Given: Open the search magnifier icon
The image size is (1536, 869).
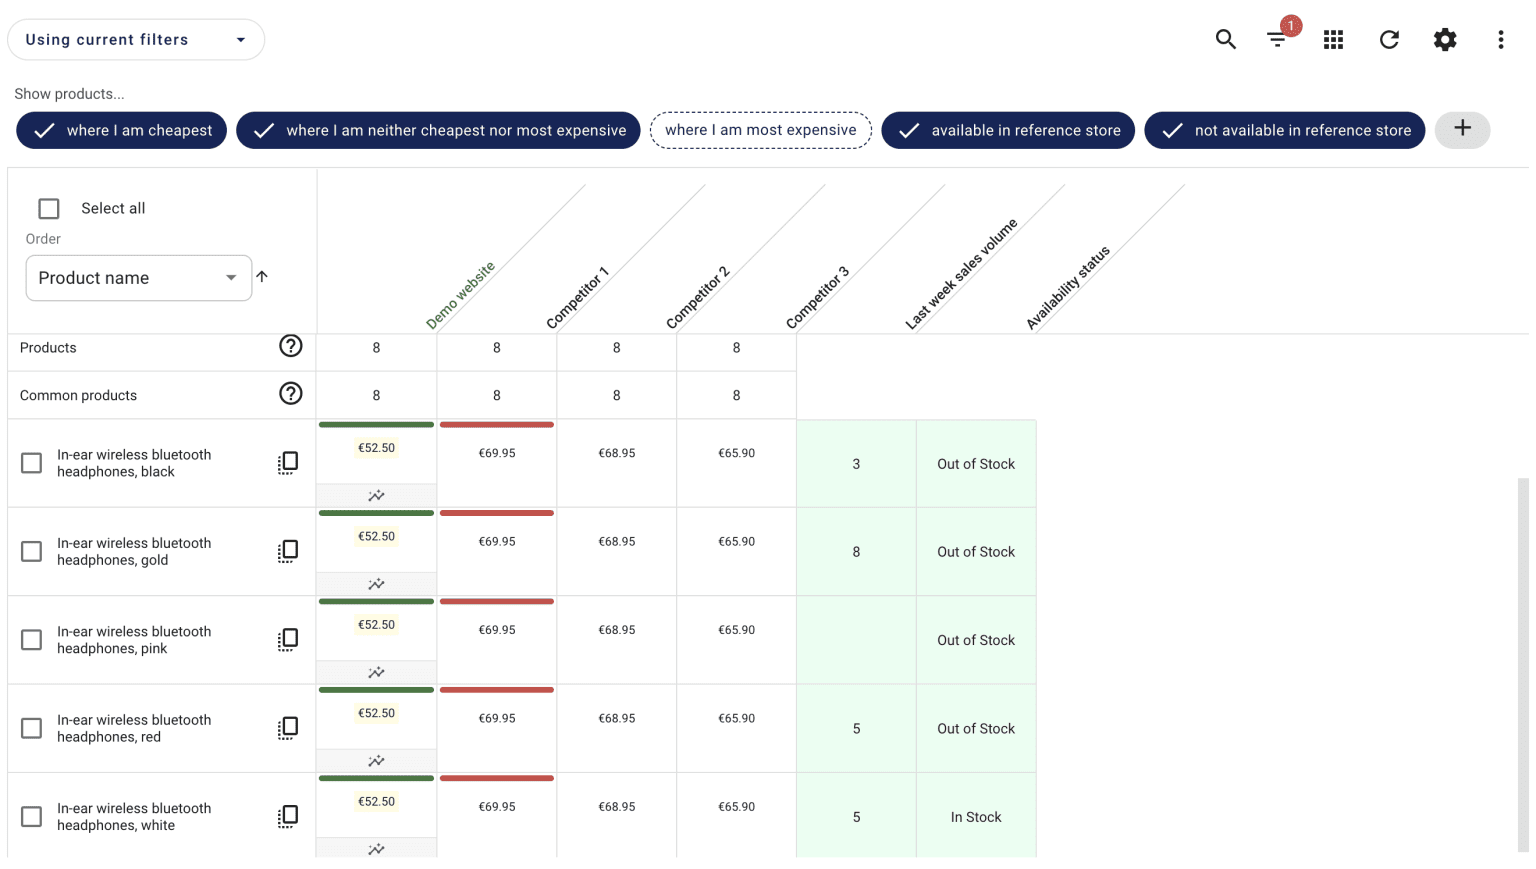Looking at the screenshot, I should [1225, 39].
